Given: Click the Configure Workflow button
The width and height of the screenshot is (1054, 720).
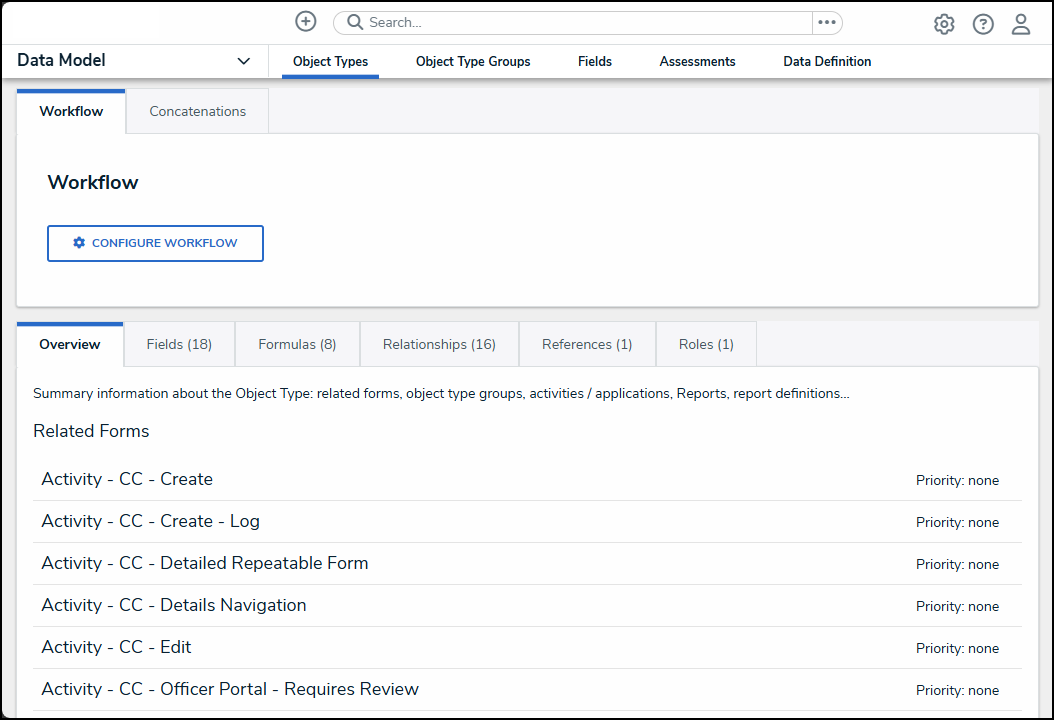Looking at the screenshot, I should coord(155,243).
